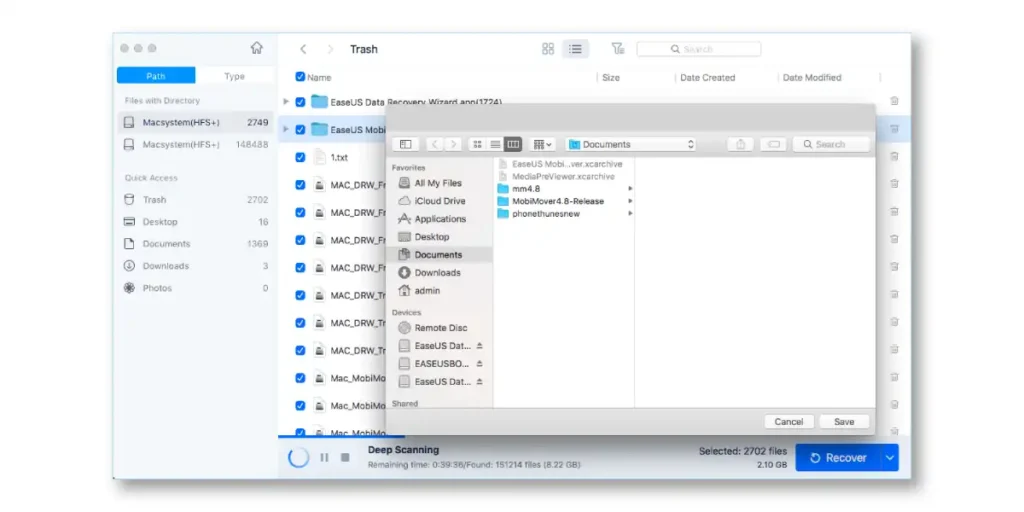Toggle the save dialog sidebar visibility
Image resolution: width=1024 pixels, height=512 pixels.
click(406, 144)
